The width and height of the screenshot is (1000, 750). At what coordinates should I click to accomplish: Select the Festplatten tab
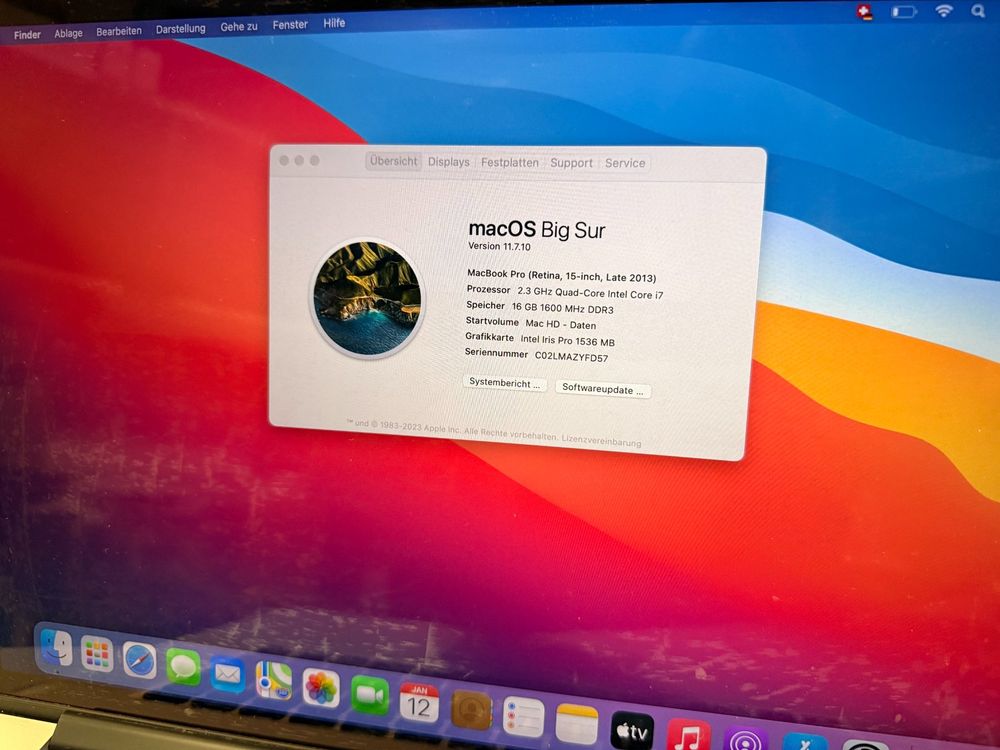pyautogui.click(x=510, y=162)
